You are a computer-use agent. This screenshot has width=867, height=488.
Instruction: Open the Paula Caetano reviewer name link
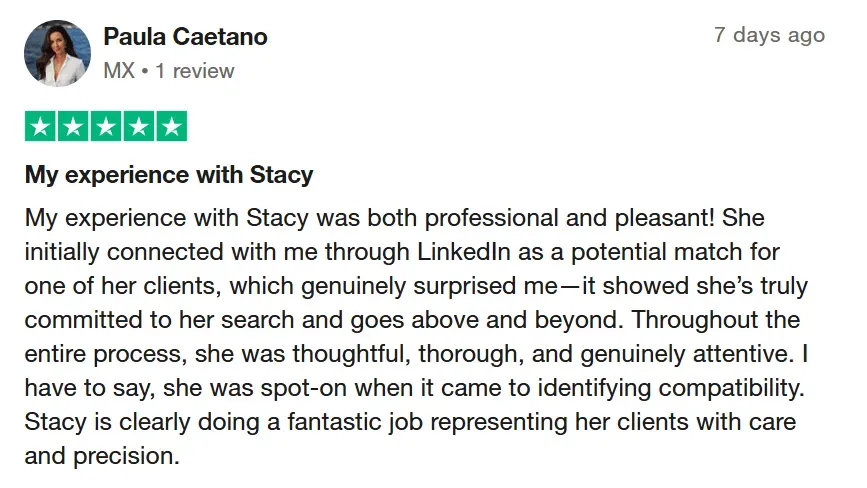pos(185,38)
